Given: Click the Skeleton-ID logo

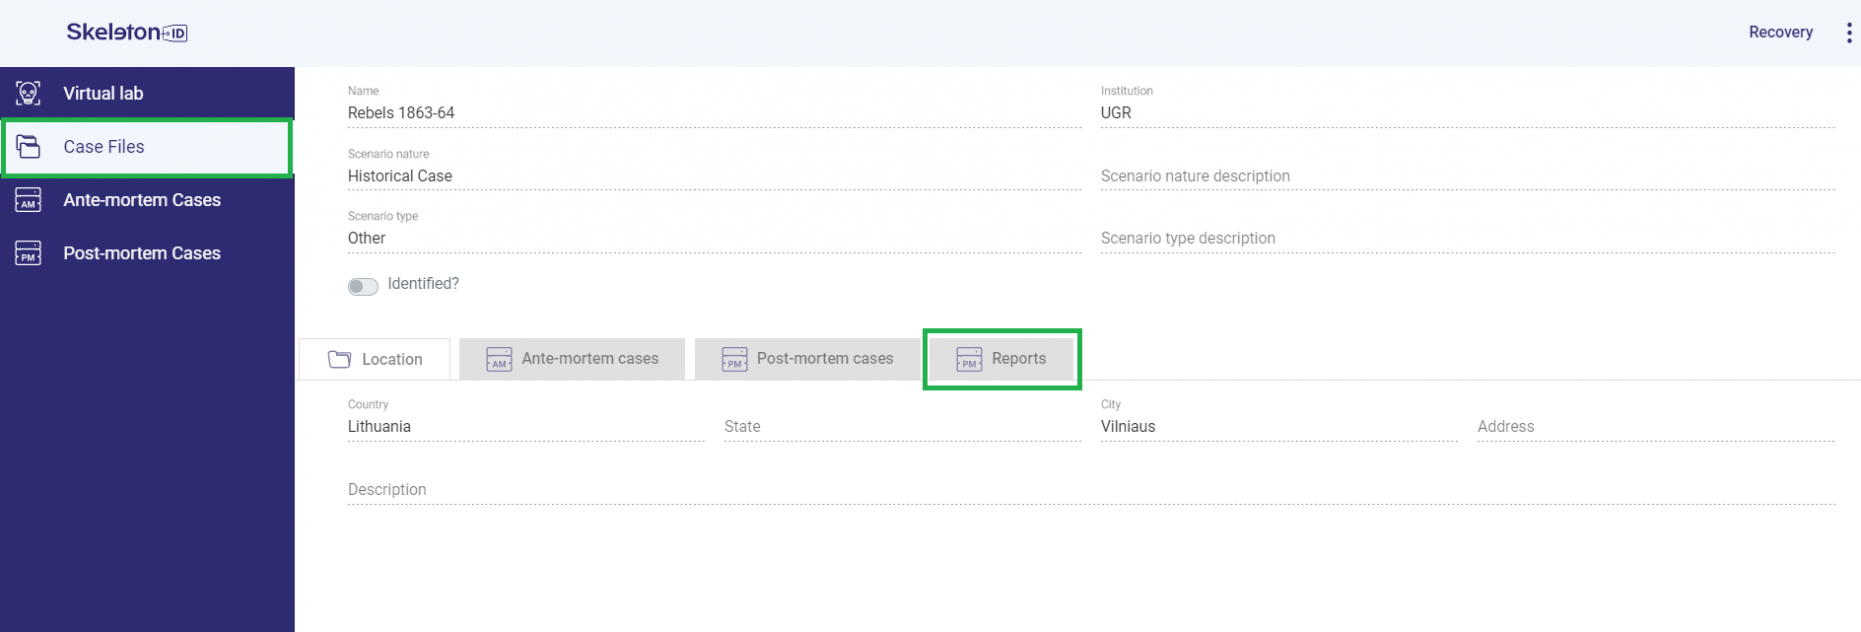Looking at the screenshot, I should pos(127,32).
